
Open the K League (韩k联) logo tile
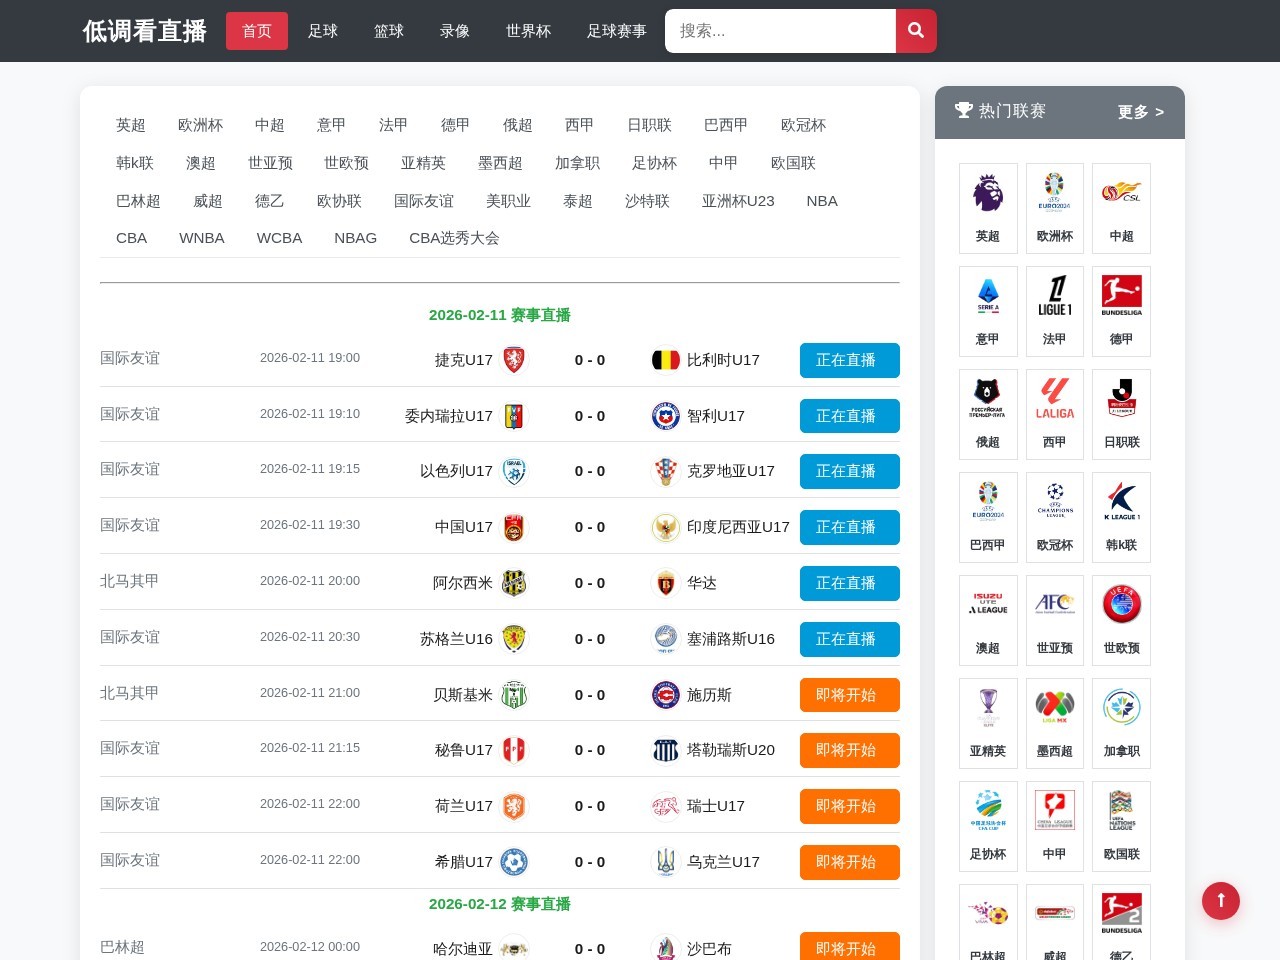tap(1121, 517)
